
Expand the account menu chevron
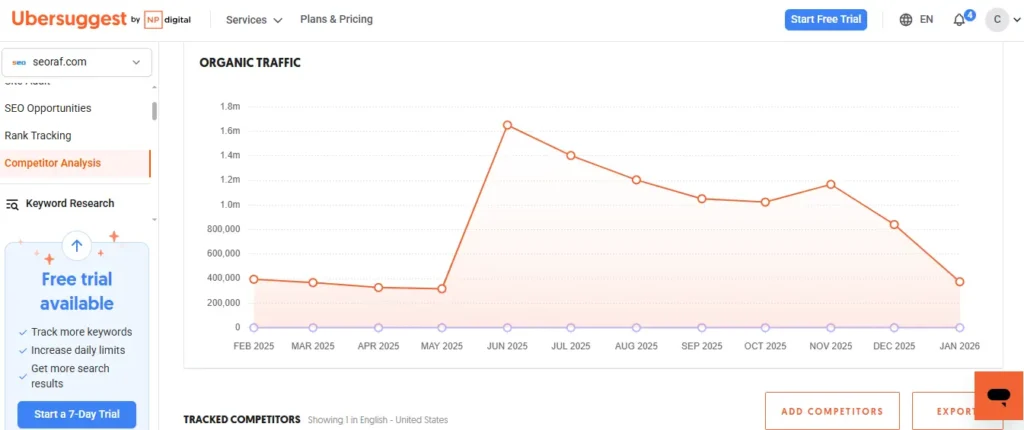coord(1016,20)
